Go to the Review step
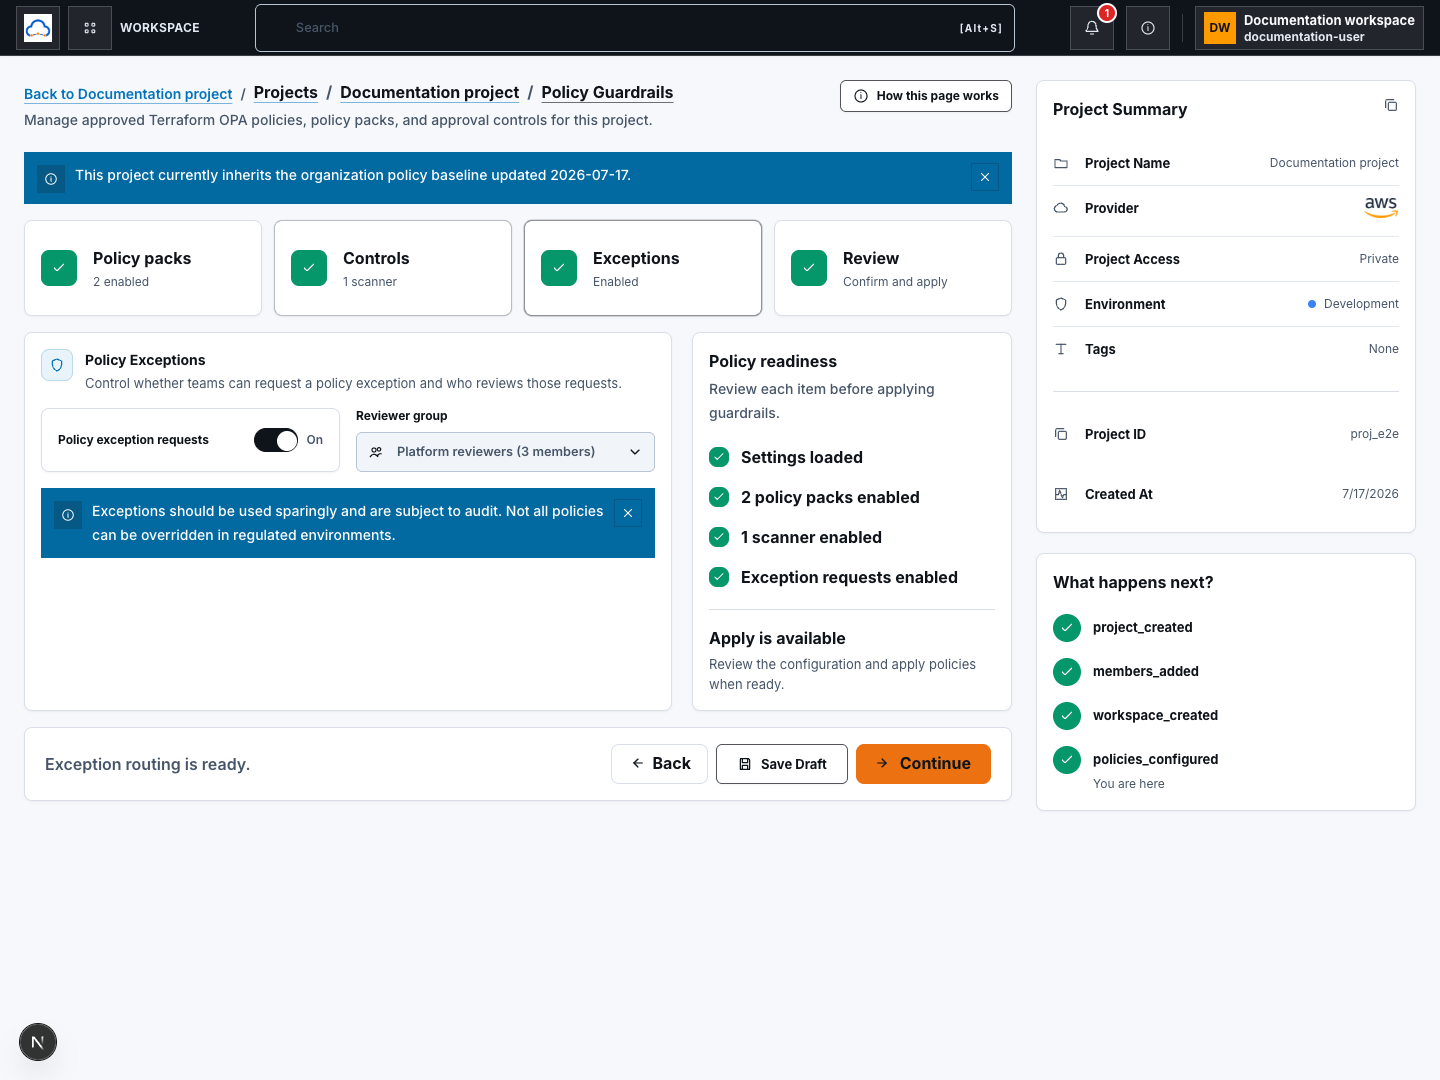The image size is (1440, 1080). click(x=893, y=268)
